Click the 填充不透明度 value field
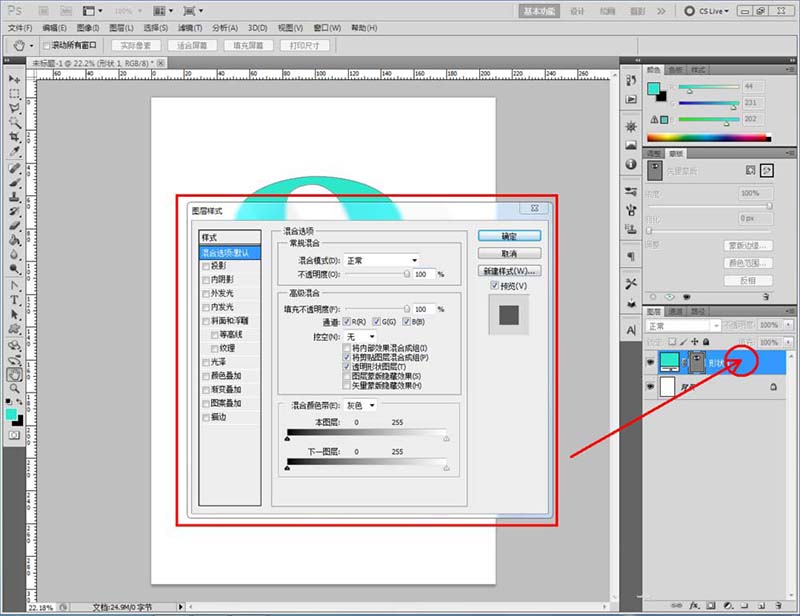This screenshot has height=616, width=800. click(x=423, y=309)
